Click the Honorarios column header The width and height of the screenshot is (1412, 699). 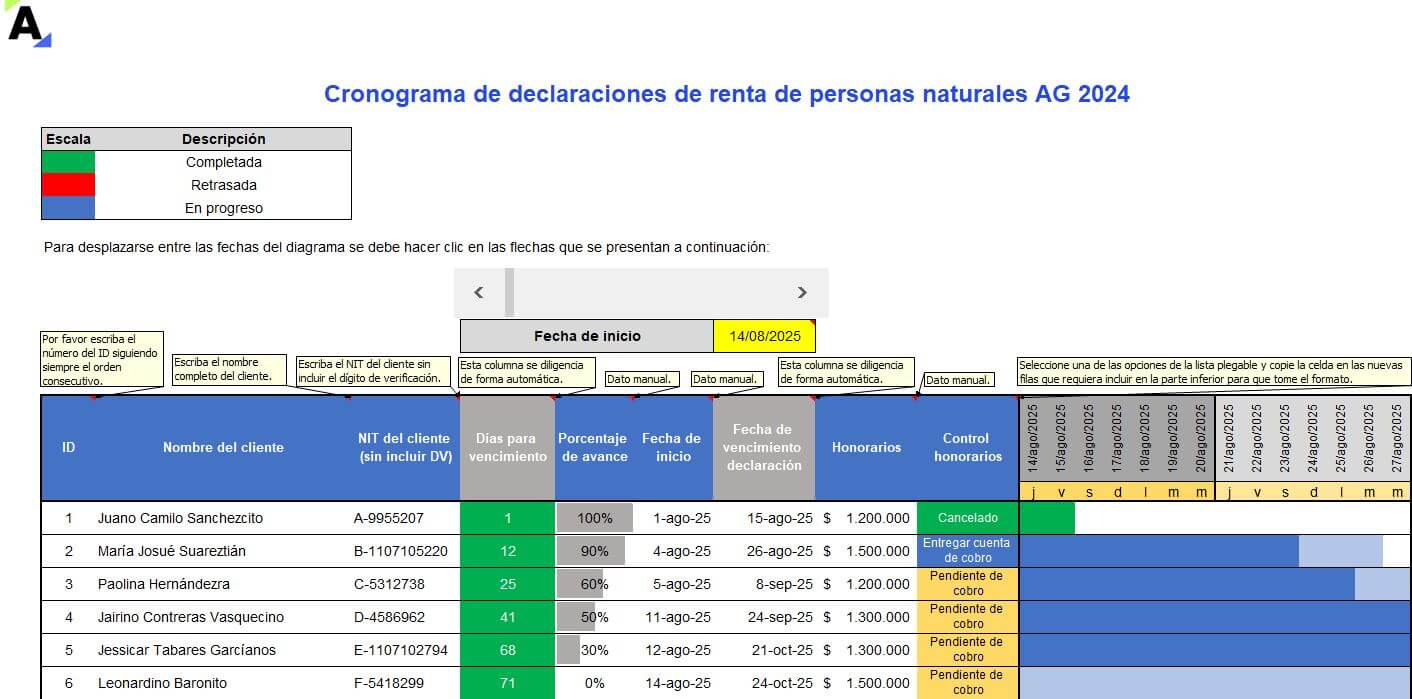[x=866, y=448]
